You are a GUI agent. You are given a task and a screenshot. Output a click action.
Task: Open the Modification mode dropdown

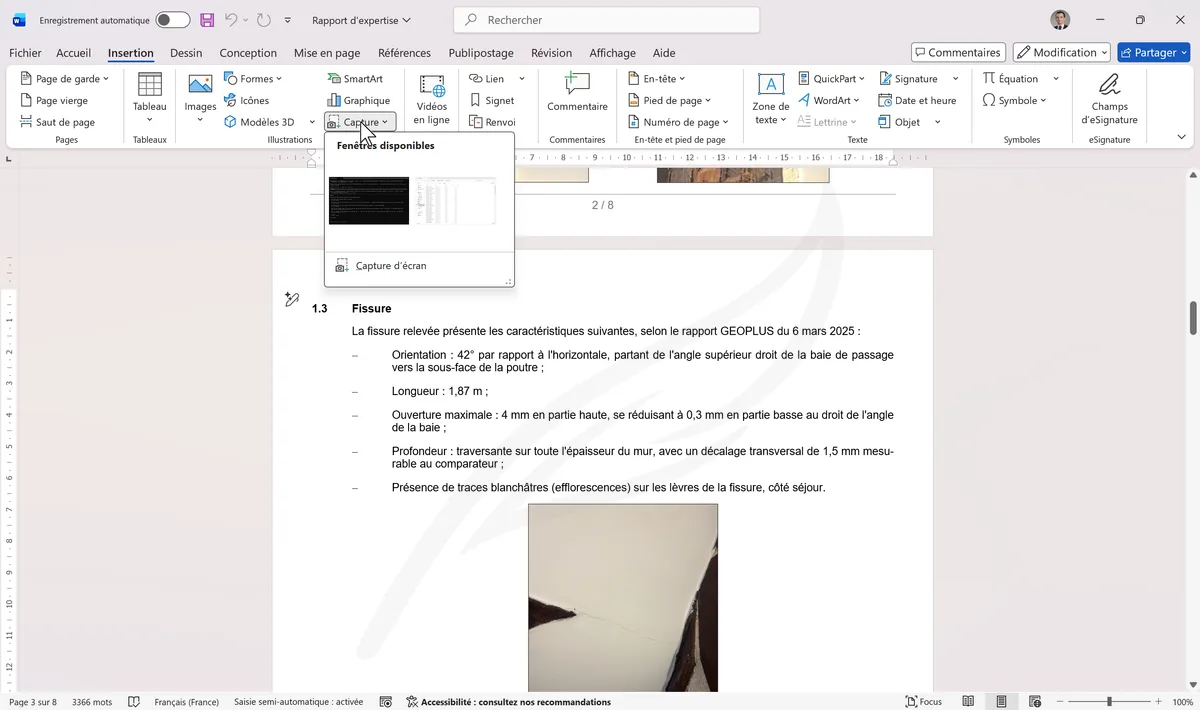(x=1061, y=51)
